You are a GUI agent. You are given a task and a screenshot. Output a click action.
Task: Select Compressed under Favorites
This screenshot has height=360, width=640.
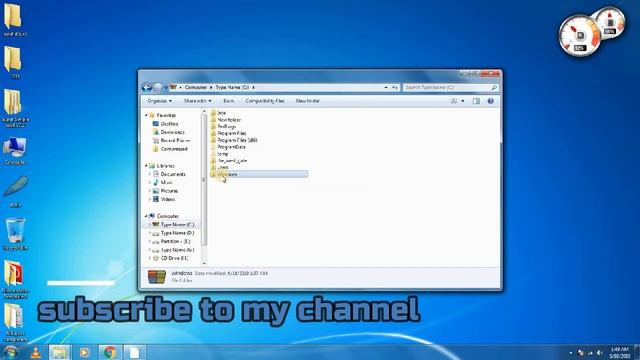coord(174,149)
